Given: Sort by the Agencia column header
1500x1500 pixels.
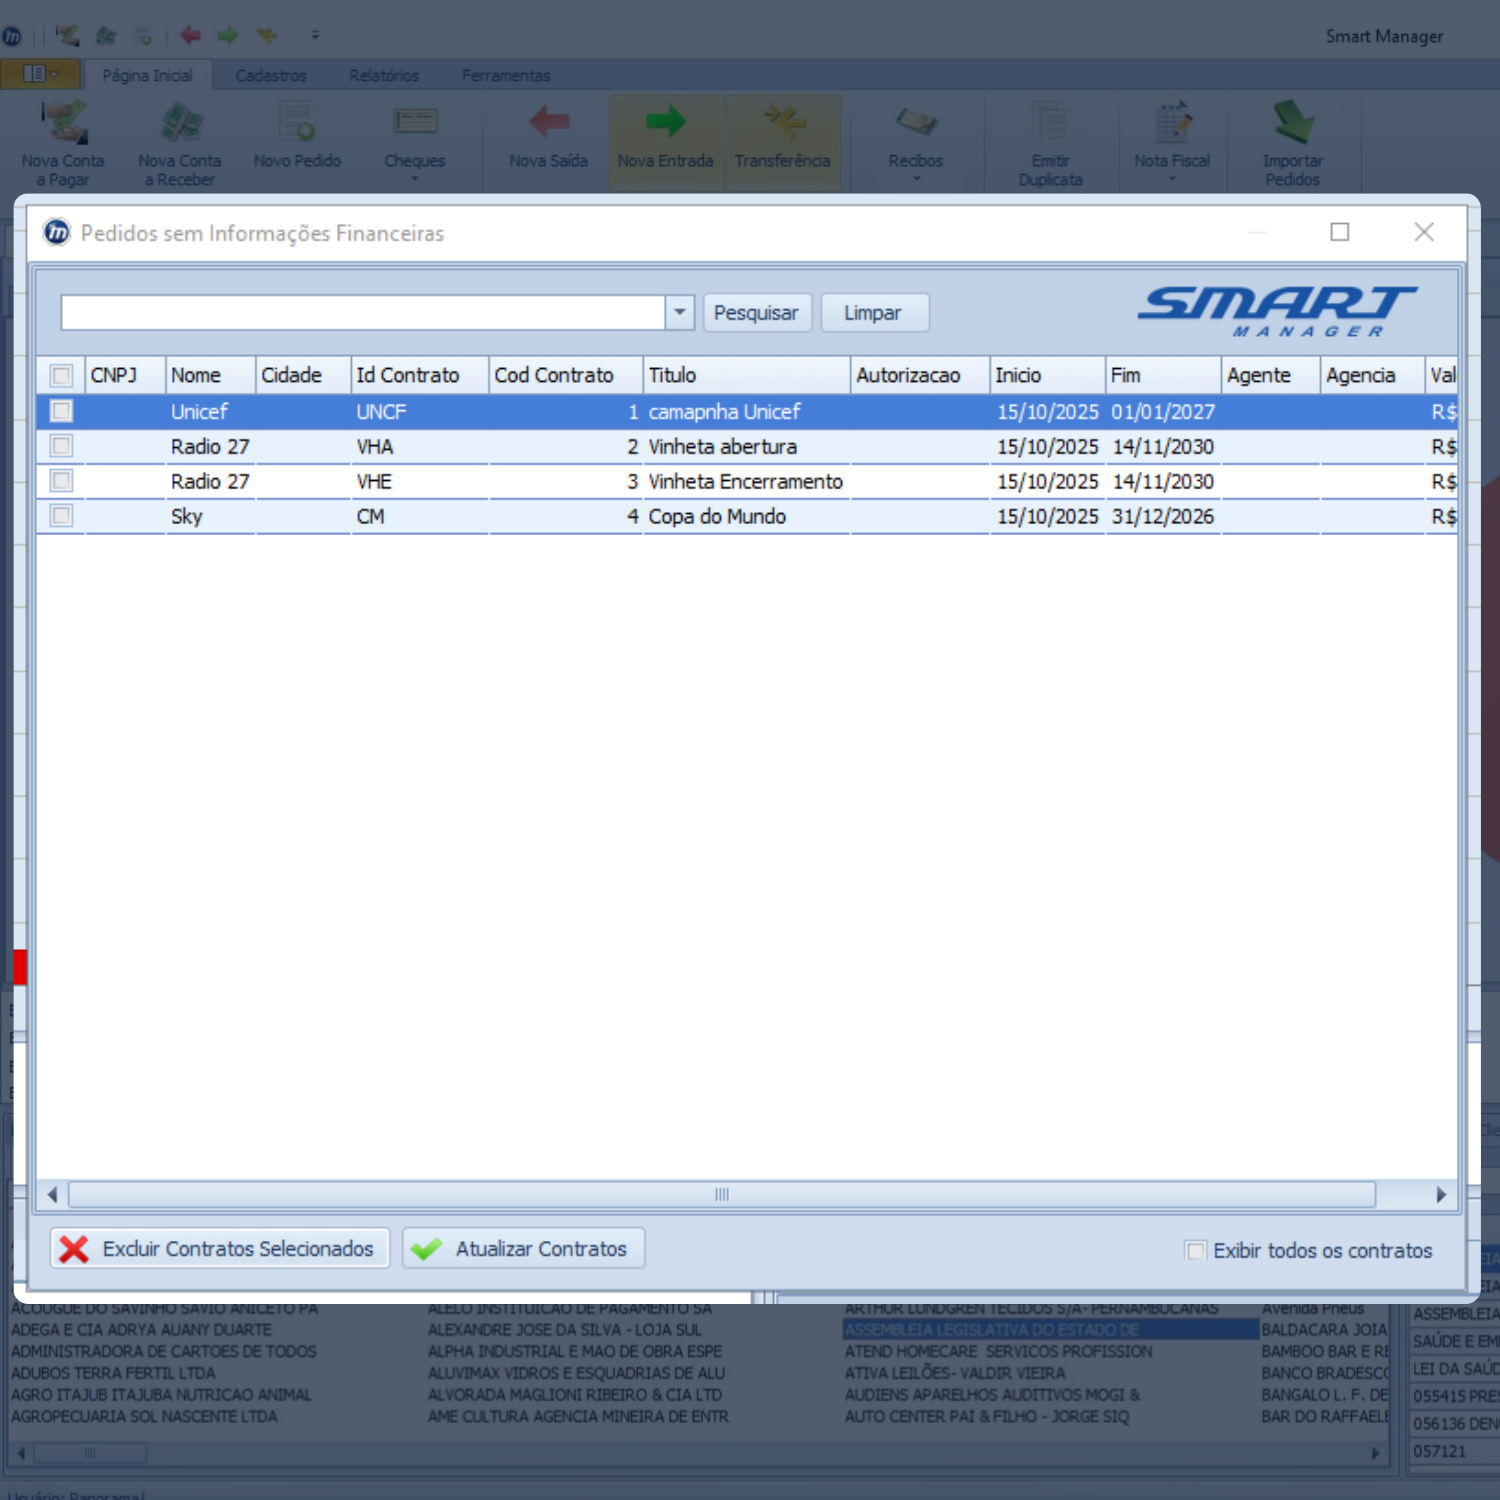Looking at the screenshot, I should point(1372,375).
